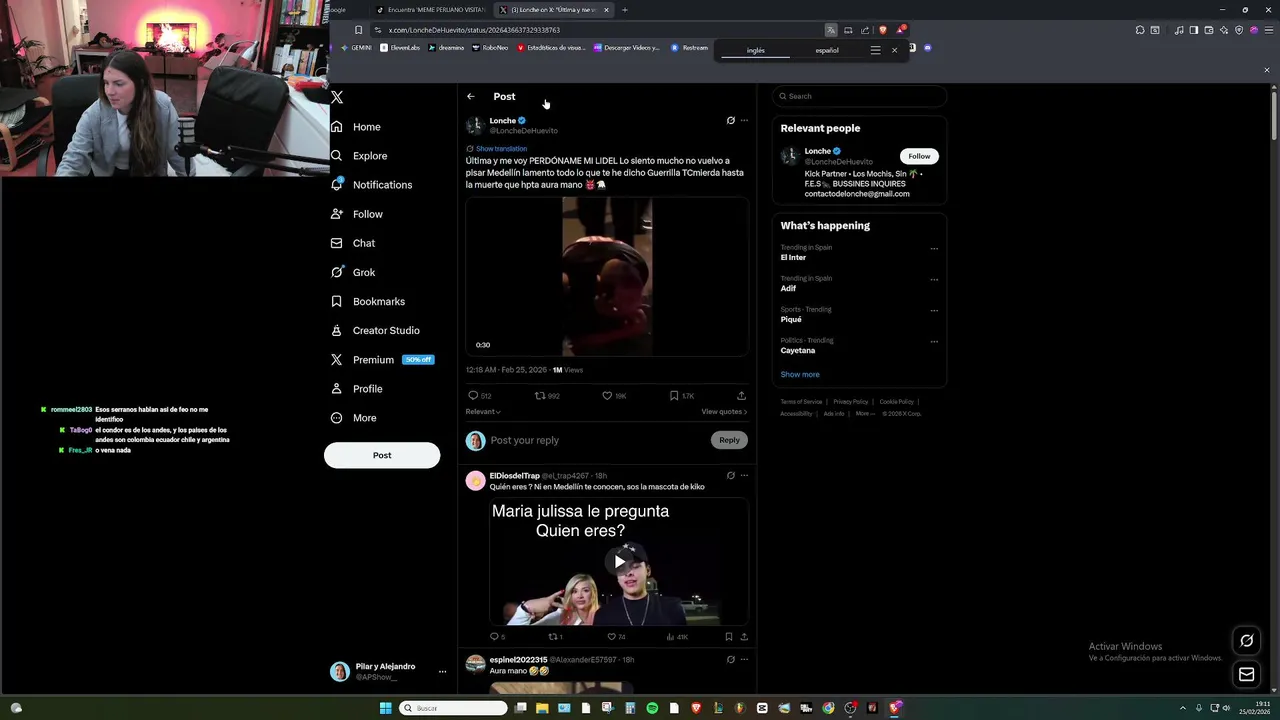Open Grok from the sidebar
This screenshot has height=720, width=1280.
353,272
